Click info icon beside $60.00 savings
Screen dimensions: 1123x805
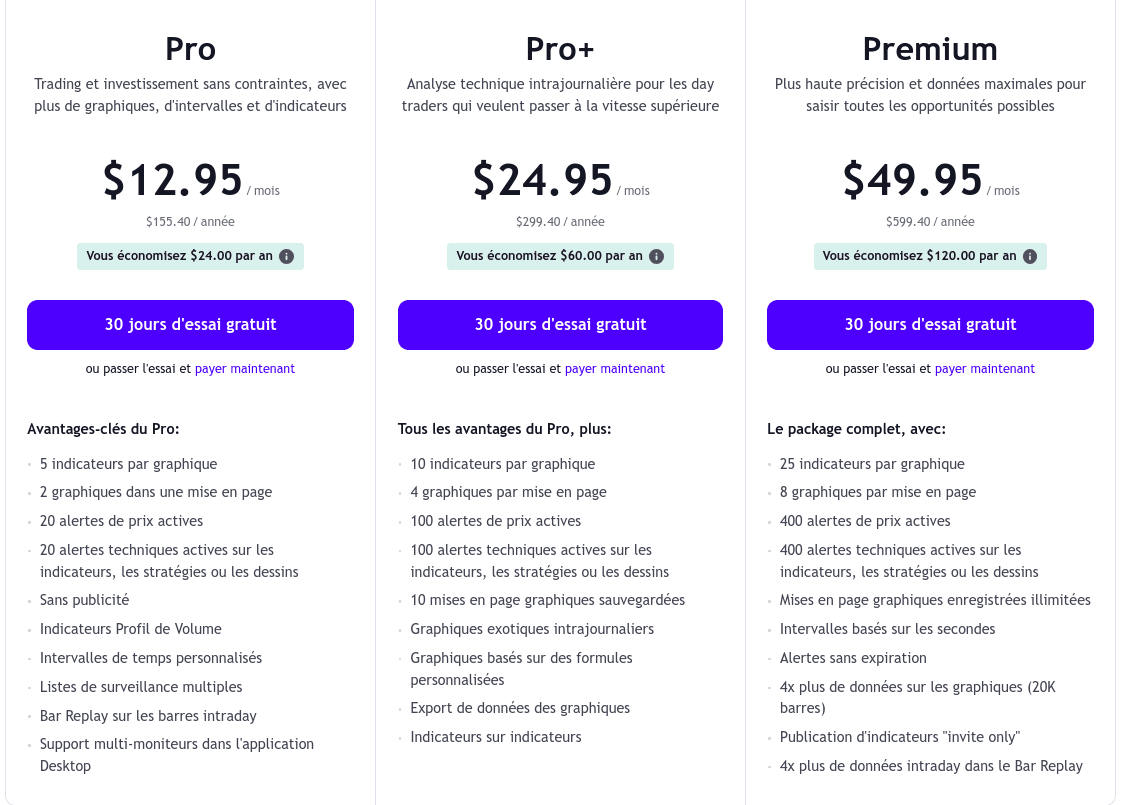656,256
